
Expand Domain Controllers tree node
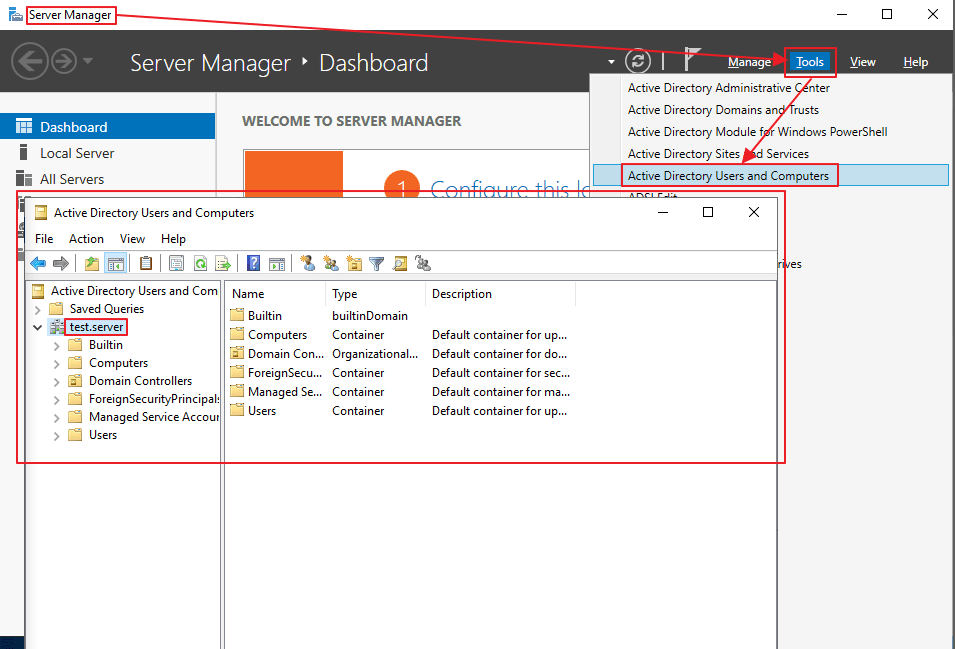pos(57,382)
